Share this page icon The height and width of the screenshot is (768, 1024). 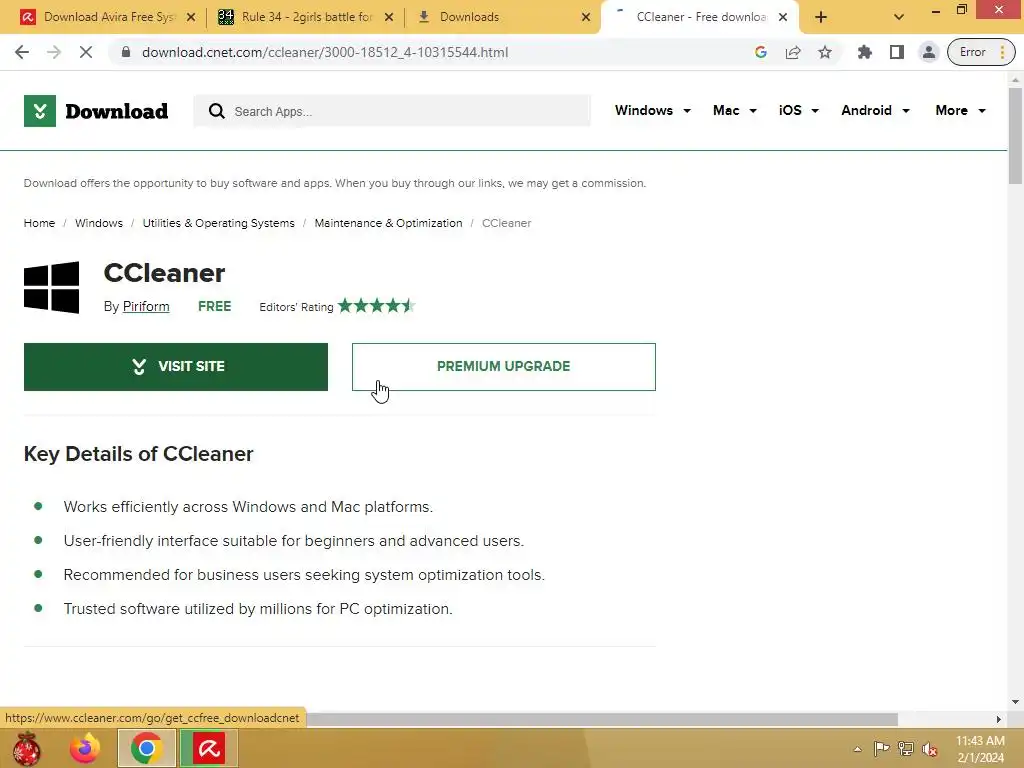pyautogui.click(x=793, y=52)
